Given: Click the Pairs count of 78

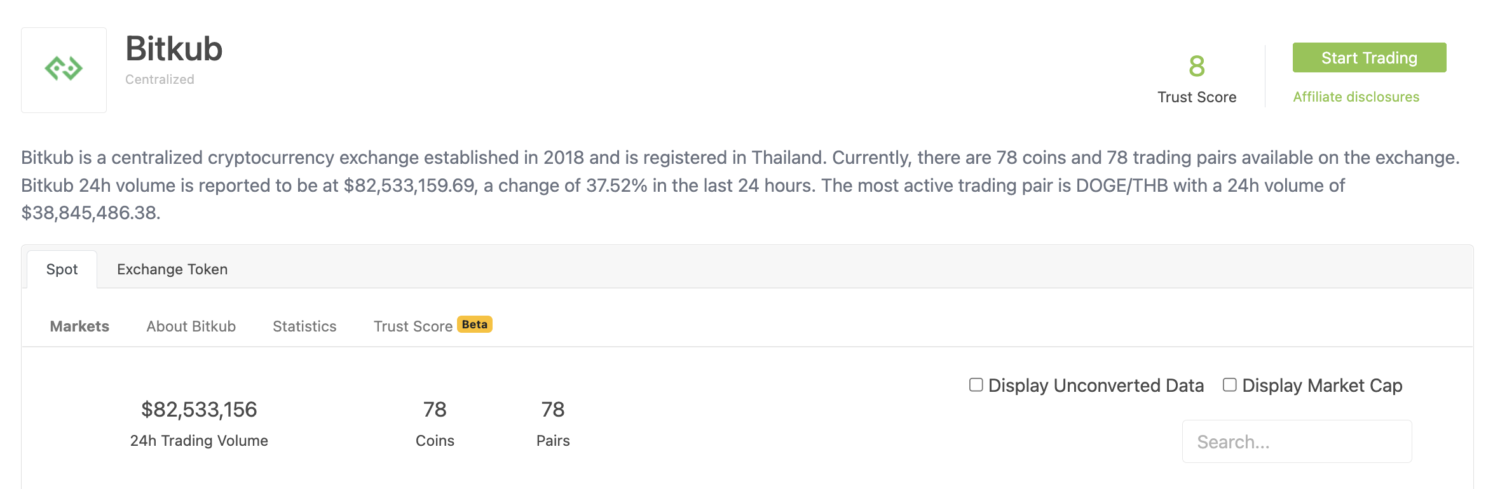Looking at the screenshot, I should click(552, 409).
